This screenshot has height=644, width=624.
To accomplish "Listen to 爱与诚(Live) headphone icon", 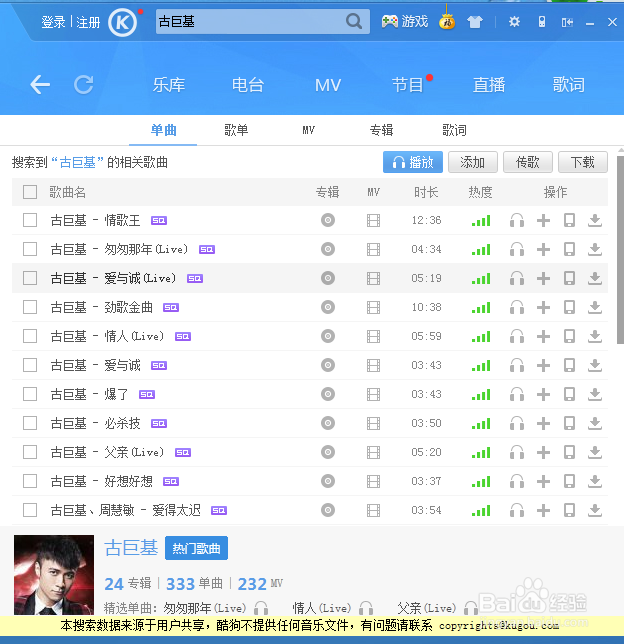I will [517, 278].
